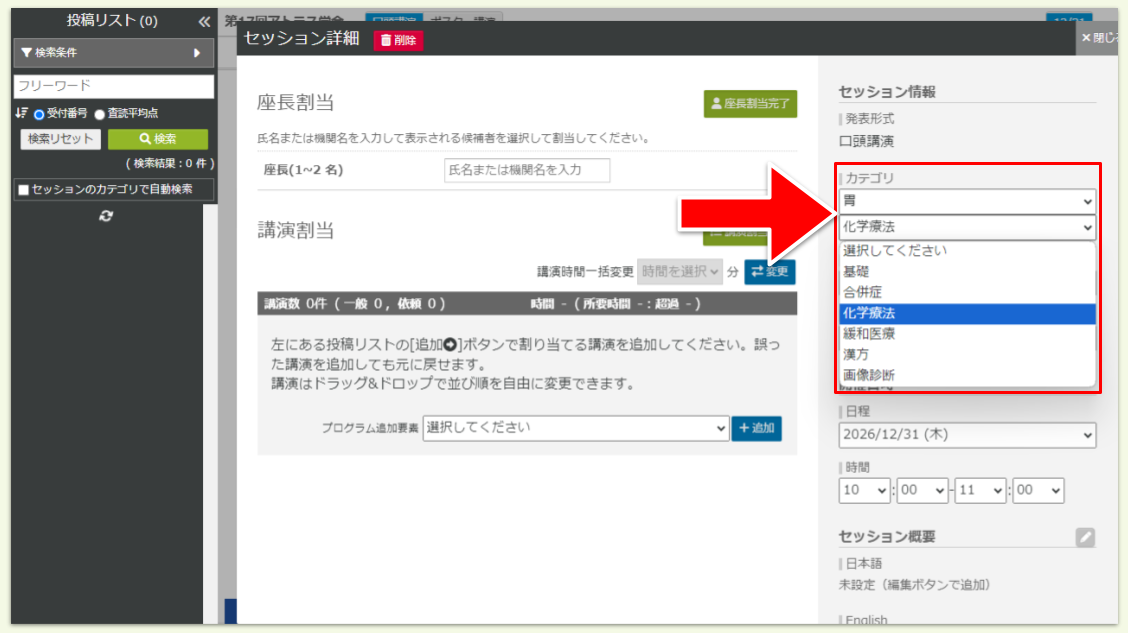The image size is (1128, 633).
Task: Collapse the 投稿リスト sidebar with the « icon
Action: coord(204,20)
